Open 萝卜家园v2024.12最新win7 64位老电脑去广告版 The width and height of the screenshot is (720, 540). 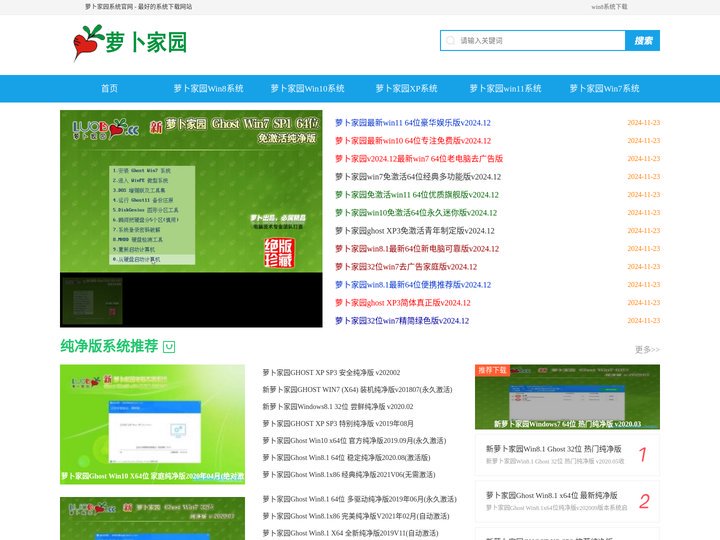coord(419,158)
